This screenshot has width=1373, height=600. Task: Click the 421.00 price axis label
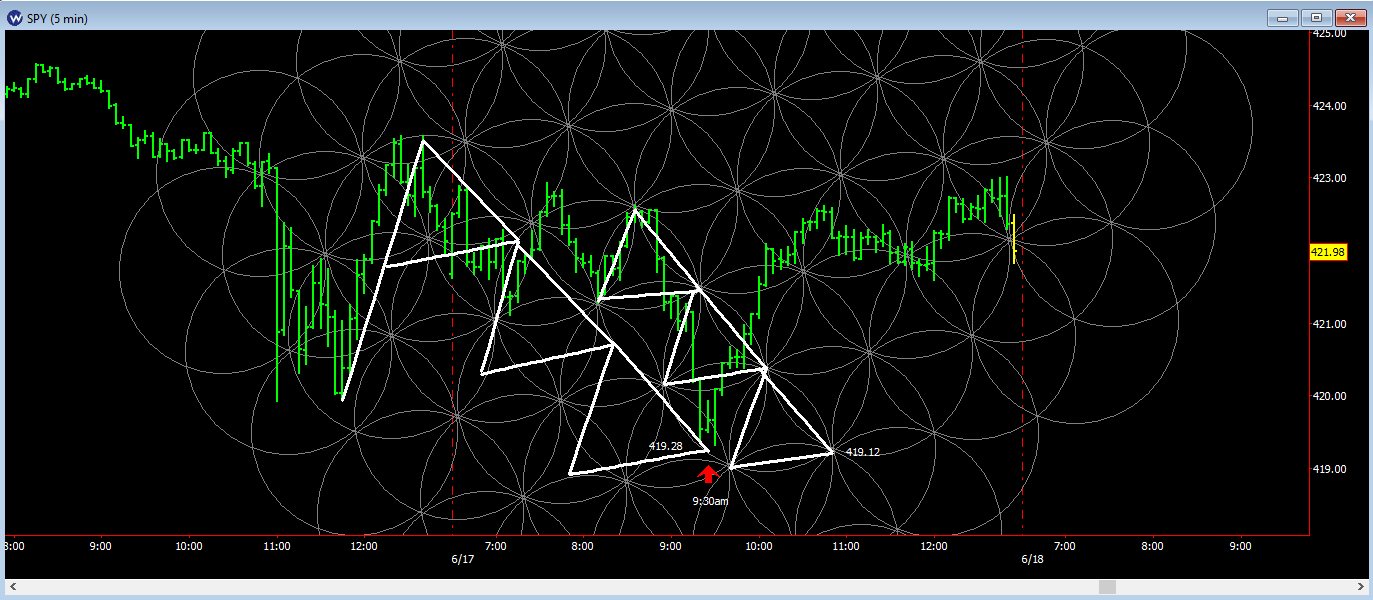pos(1329,324)
